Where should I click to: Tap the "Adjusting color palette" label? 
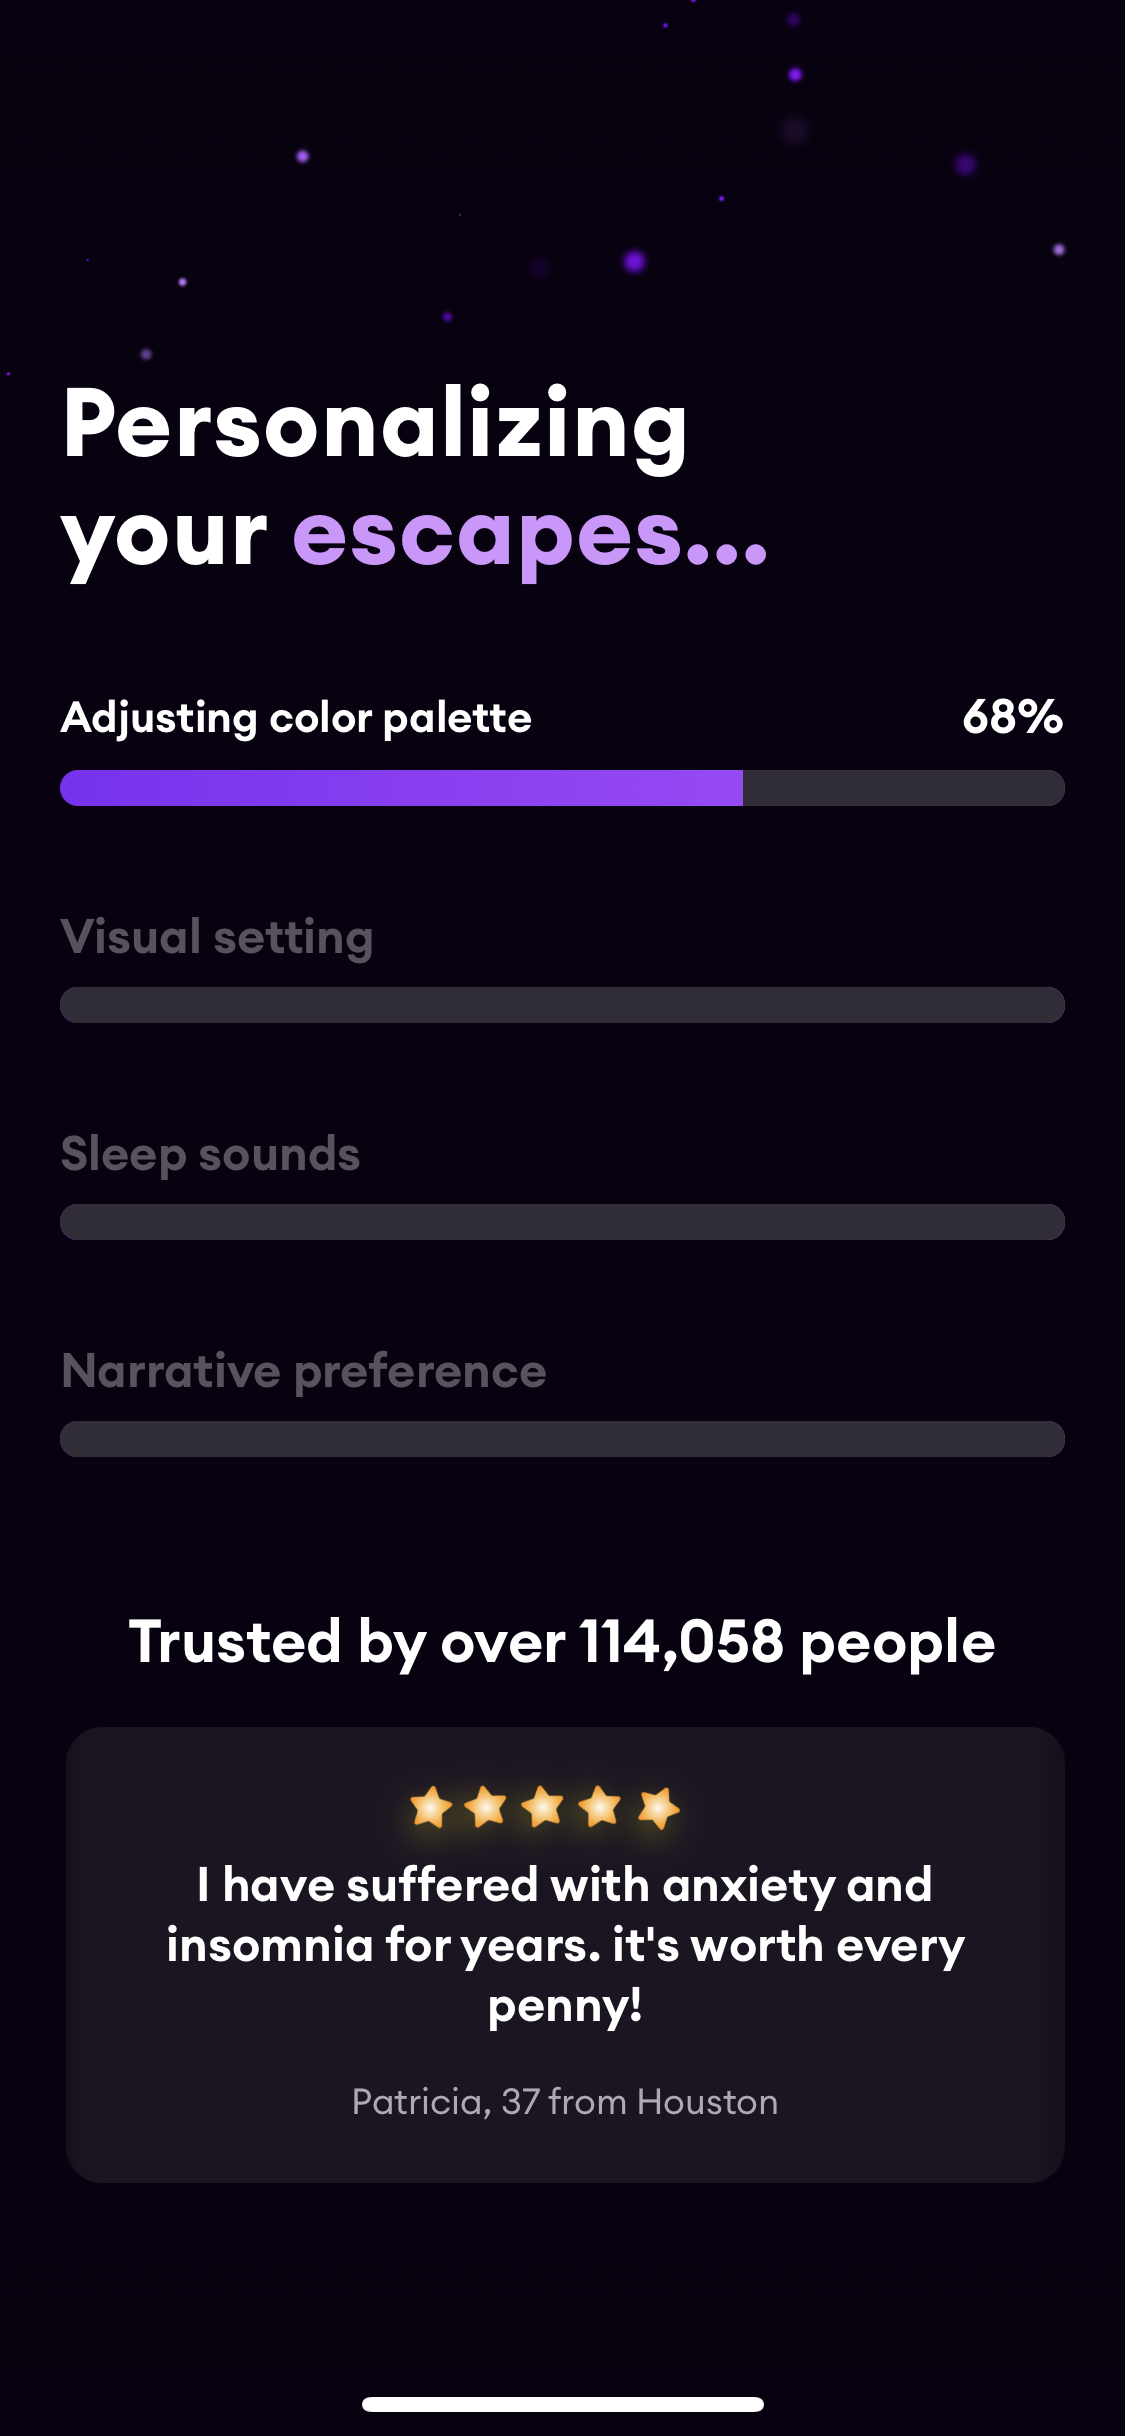[296, 718]
